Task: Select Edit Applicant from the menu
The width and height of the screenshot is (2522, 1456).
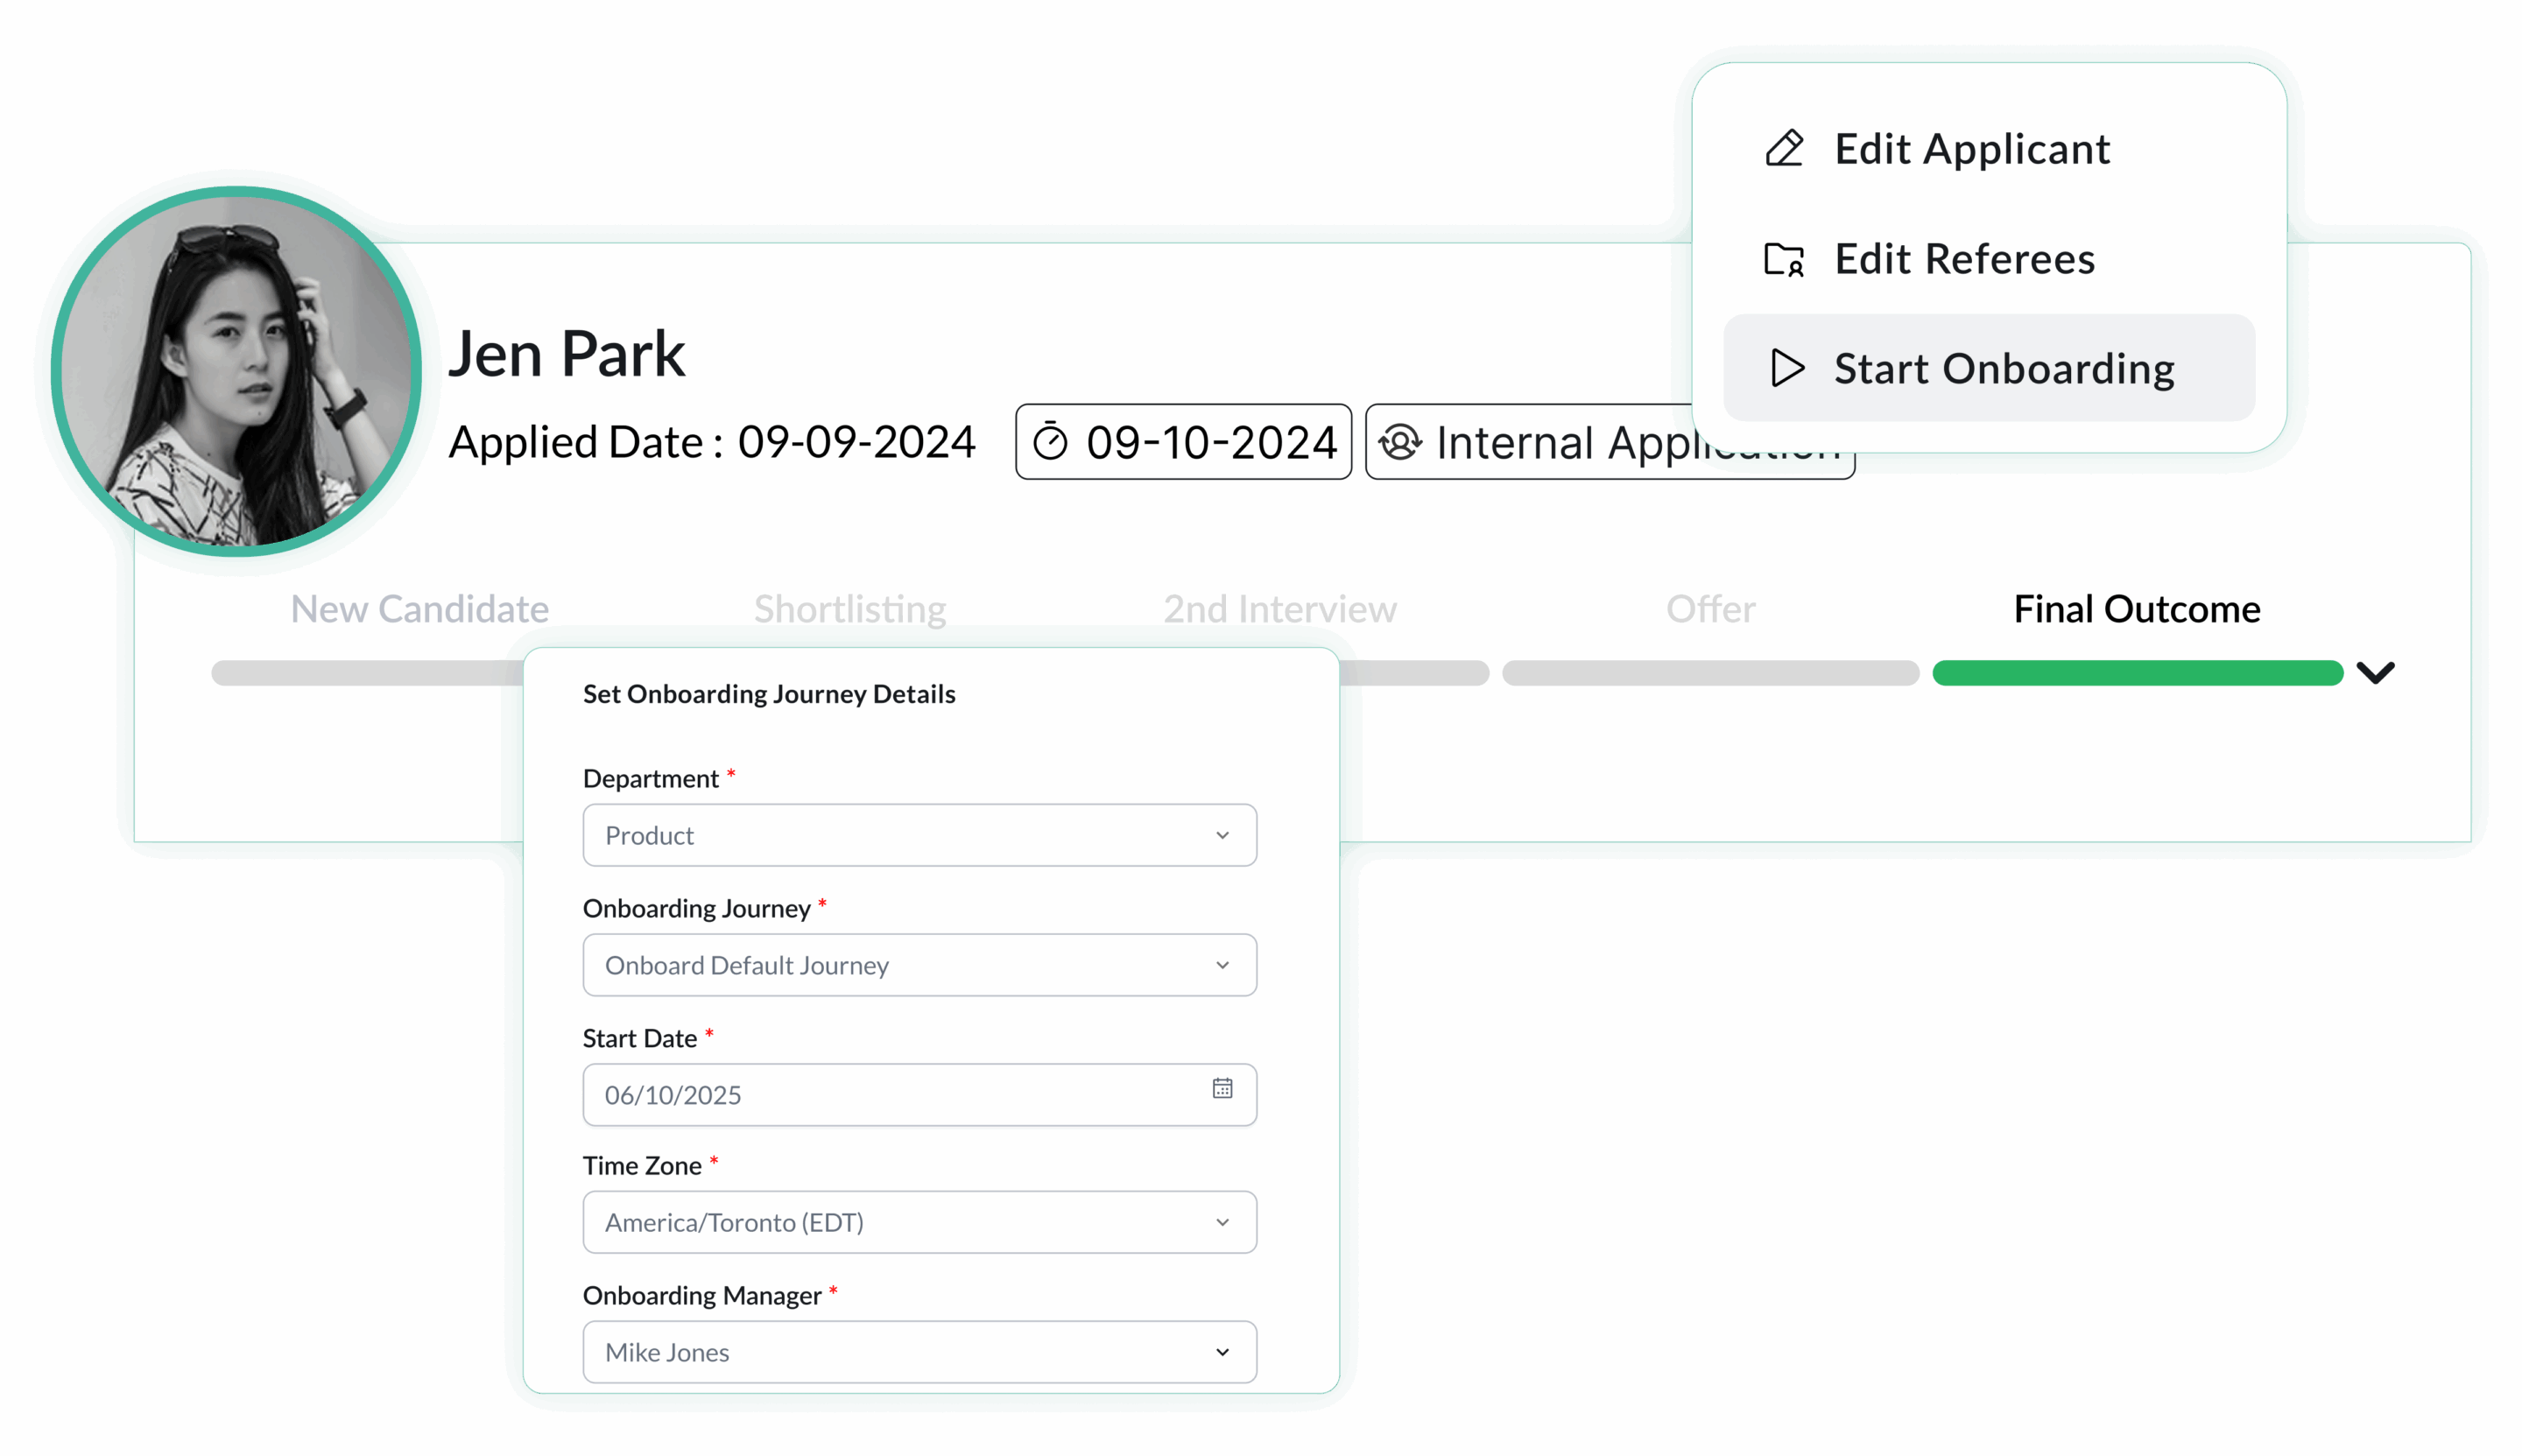Action: tap(1971, 149)
